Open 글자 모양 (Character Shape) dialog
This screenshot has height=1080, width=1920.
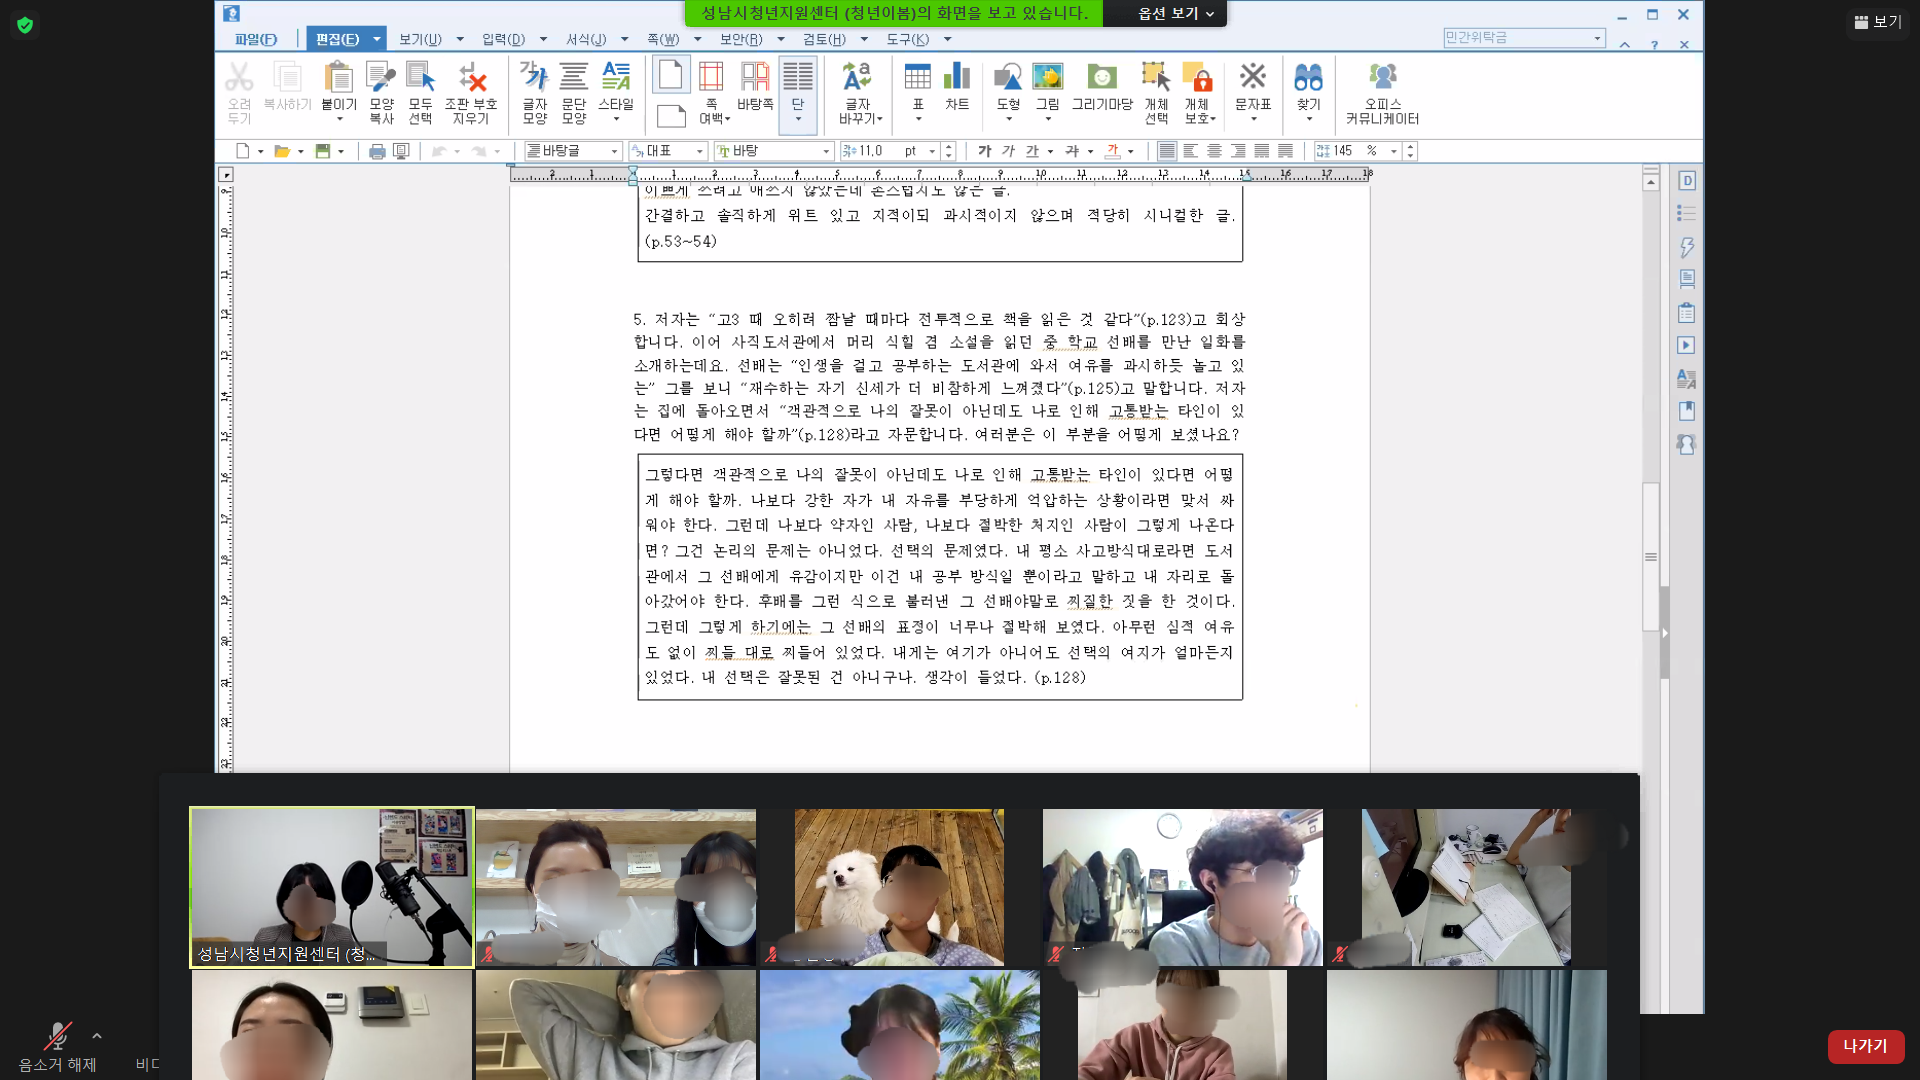pos(534,92)
